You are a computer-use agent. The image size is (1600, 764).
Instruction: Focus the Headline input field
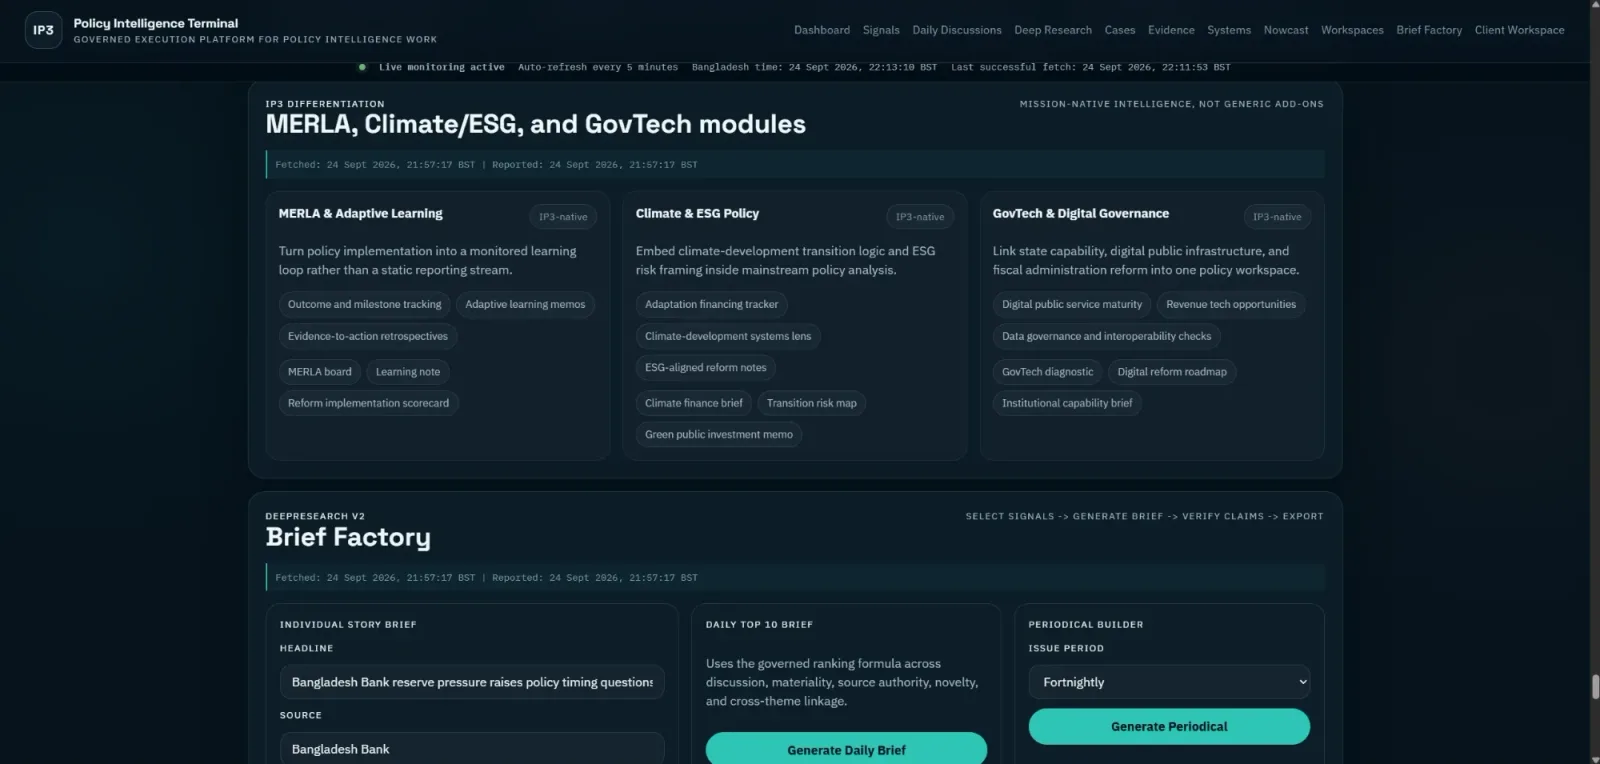point(472,682)
